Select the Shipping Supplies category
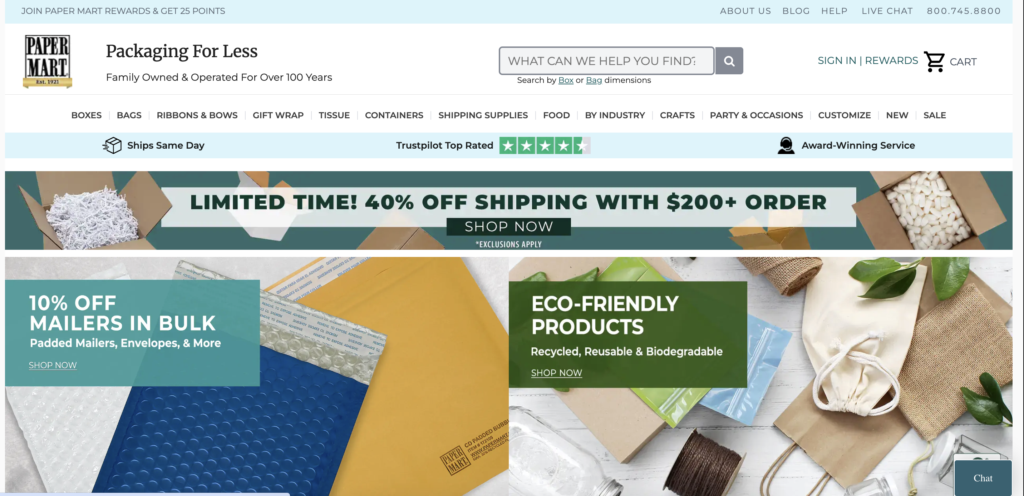The height and width of the screenshot is (496, 1024). 483,115
